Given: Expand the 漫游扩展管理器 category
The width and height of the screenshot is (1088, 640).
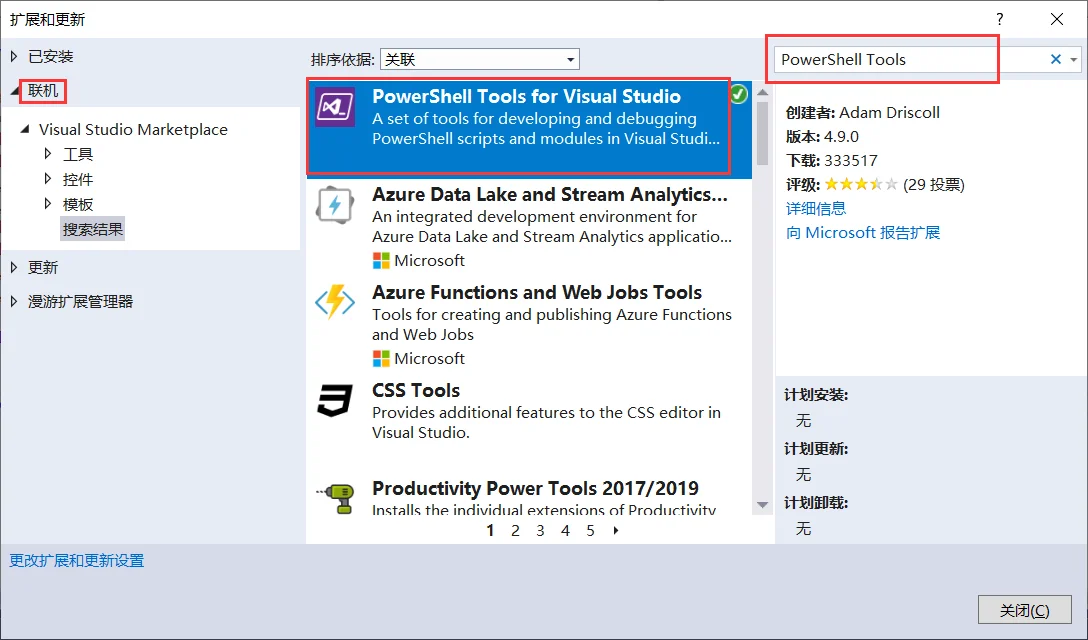Looking at the screenshot, I should click(x=14, y=301).
